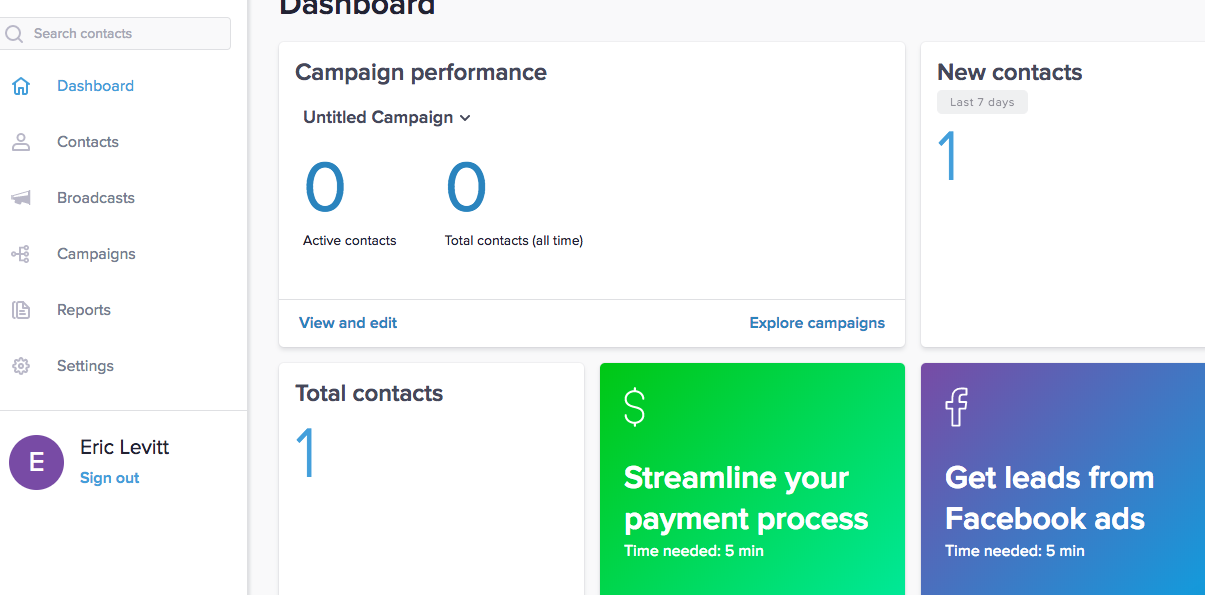Image resolution: width=1205 pixels, height=595 pixels.
Task: Click the Active contacts label
Action: pos(350,241)
